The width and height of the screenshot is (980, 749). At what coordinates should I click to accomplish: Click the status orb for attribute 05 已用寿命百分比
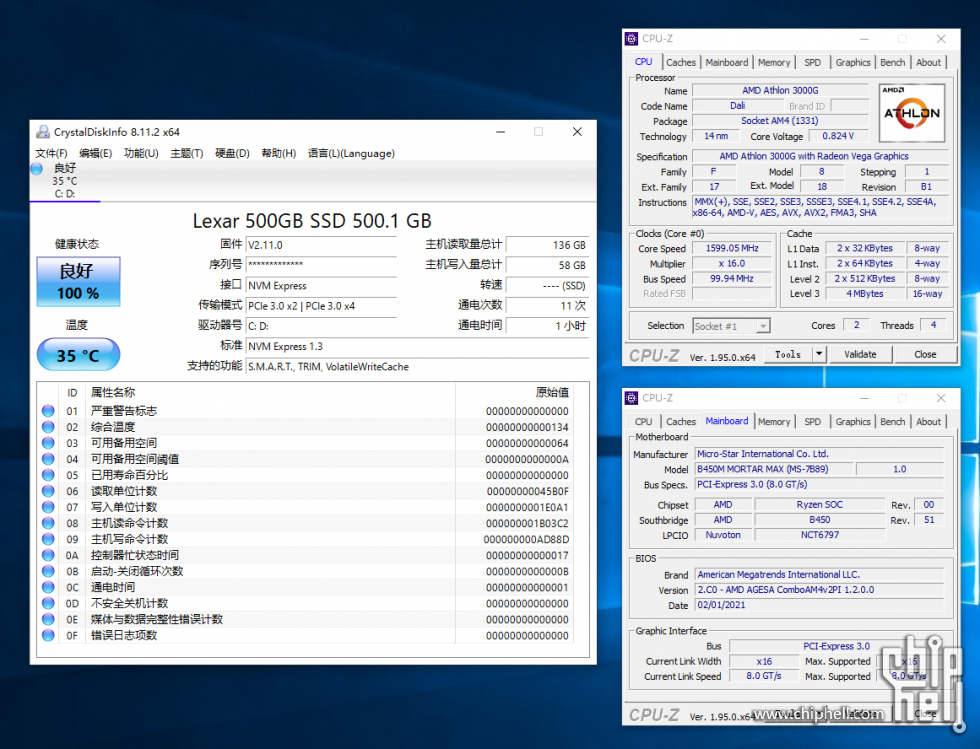[x=48, y=475]
